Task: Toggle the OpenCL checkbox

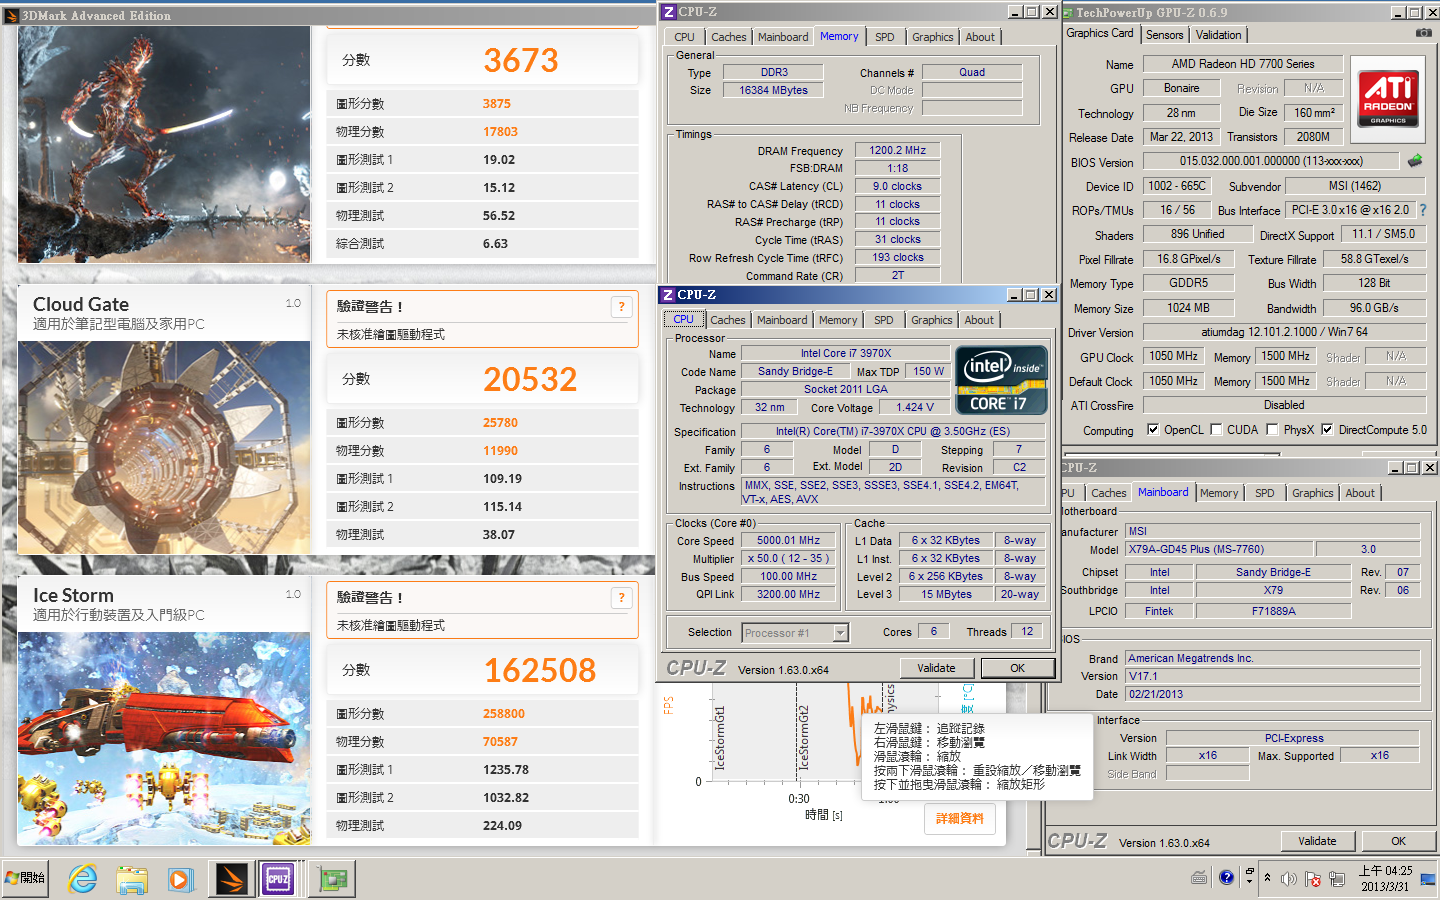Action: pyautogui.click(x=1153, y=429)
